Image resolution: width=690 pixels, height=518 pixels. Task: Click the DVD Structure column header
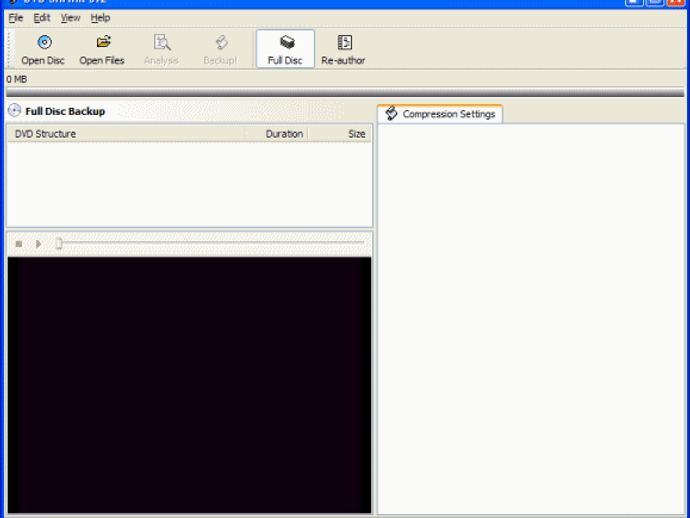click(x=126, y=134)
